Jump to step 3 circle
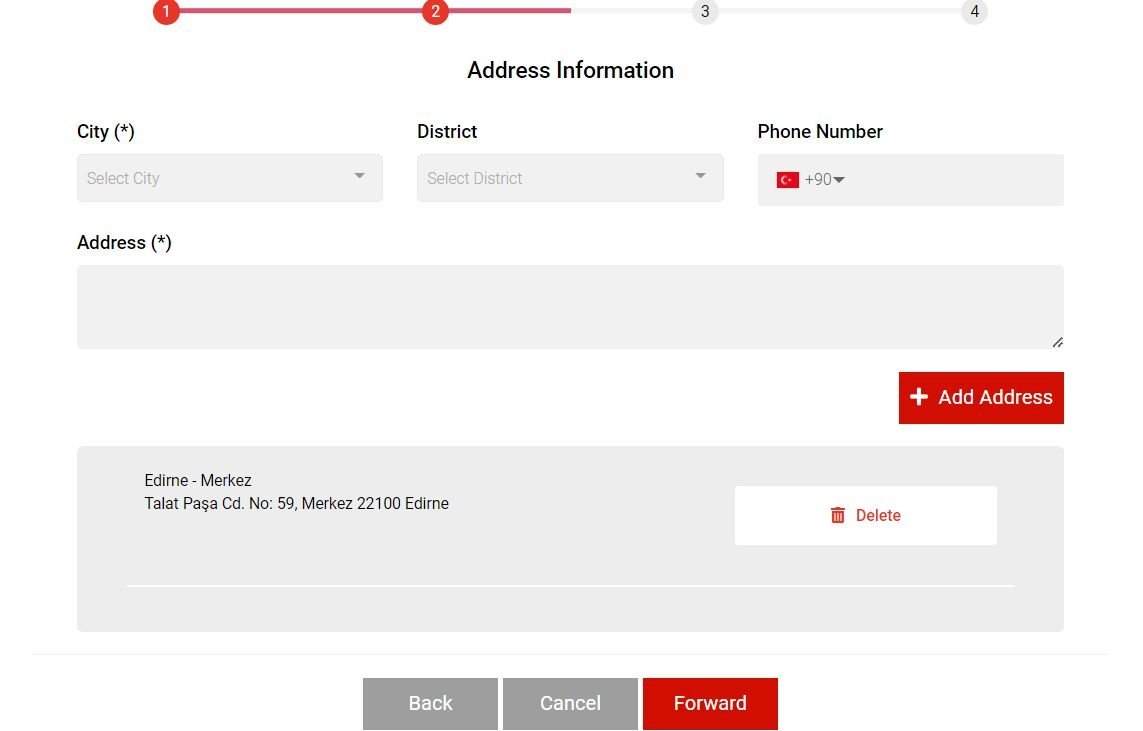1143x731 pixels. coord(705,12)
